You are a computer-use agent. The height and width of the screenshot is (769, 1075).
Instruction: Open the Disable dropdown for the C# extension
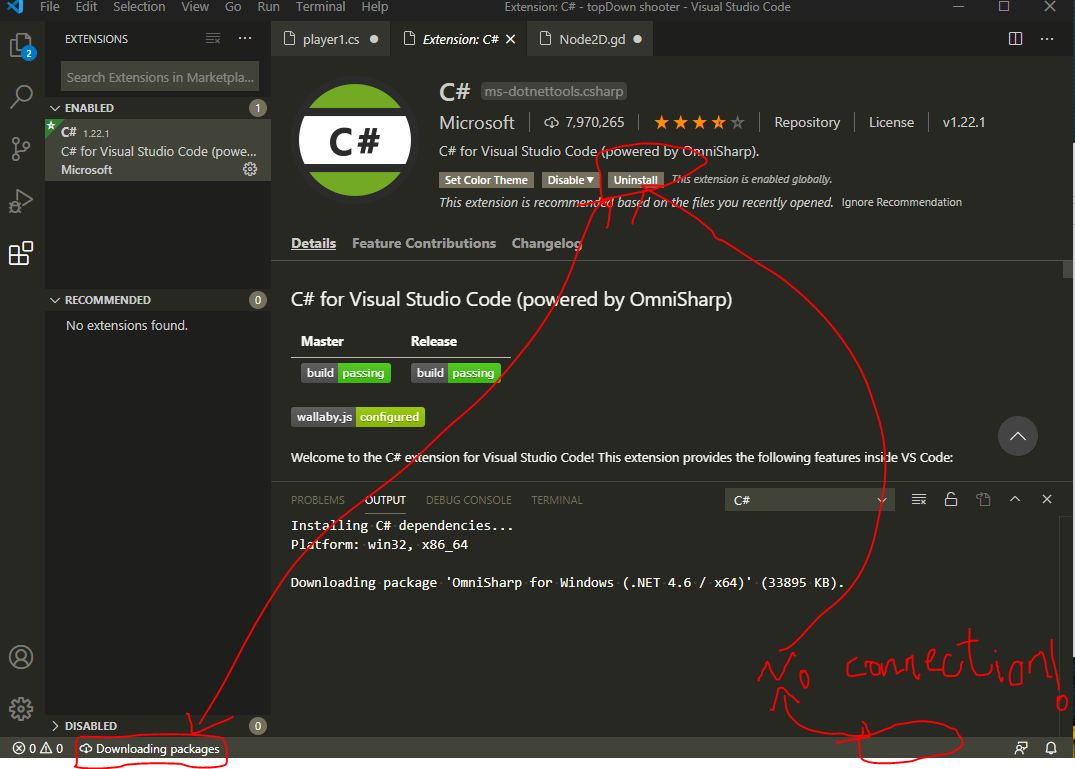[x=570, y=180]
